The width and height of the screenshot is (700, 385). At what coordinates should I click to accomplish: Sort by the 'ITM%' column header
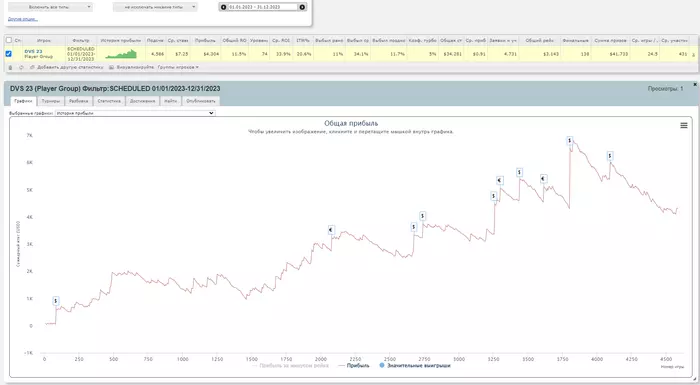pos(303,40)
